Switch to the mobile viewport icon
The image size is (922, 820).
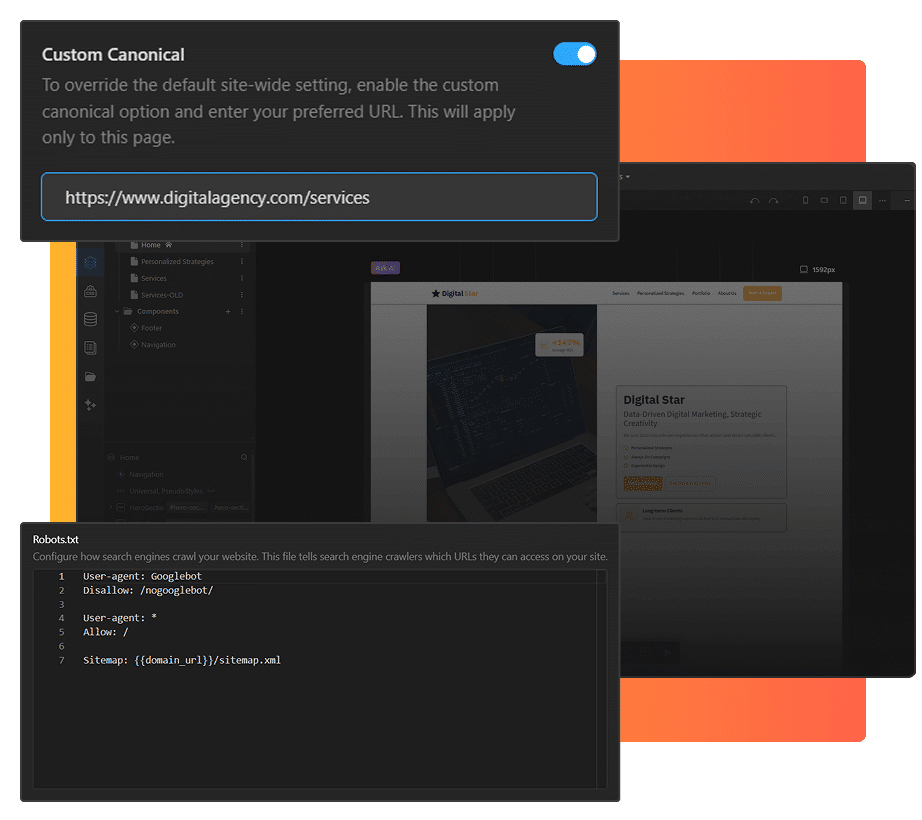point(806,200)
